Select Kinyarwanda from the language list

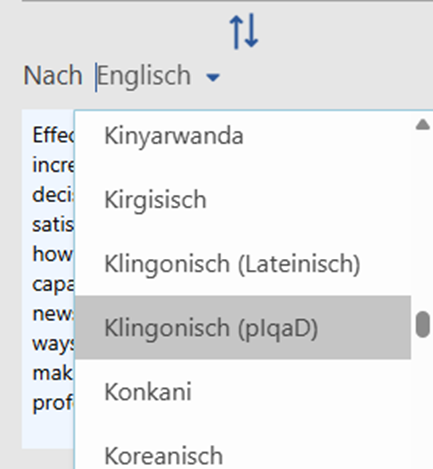[243, 136]
